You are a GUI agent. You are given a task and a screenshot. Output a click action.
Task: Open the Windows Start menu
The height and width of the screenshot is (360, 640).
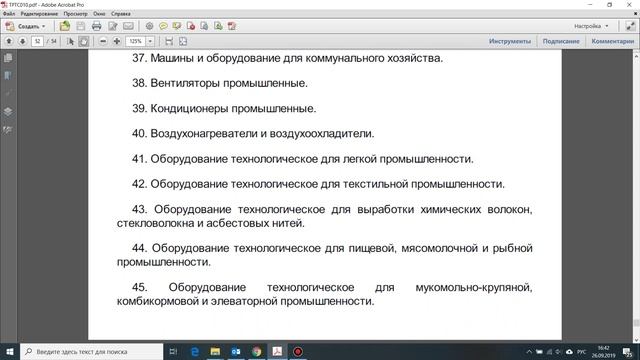[x=10, y=351]
